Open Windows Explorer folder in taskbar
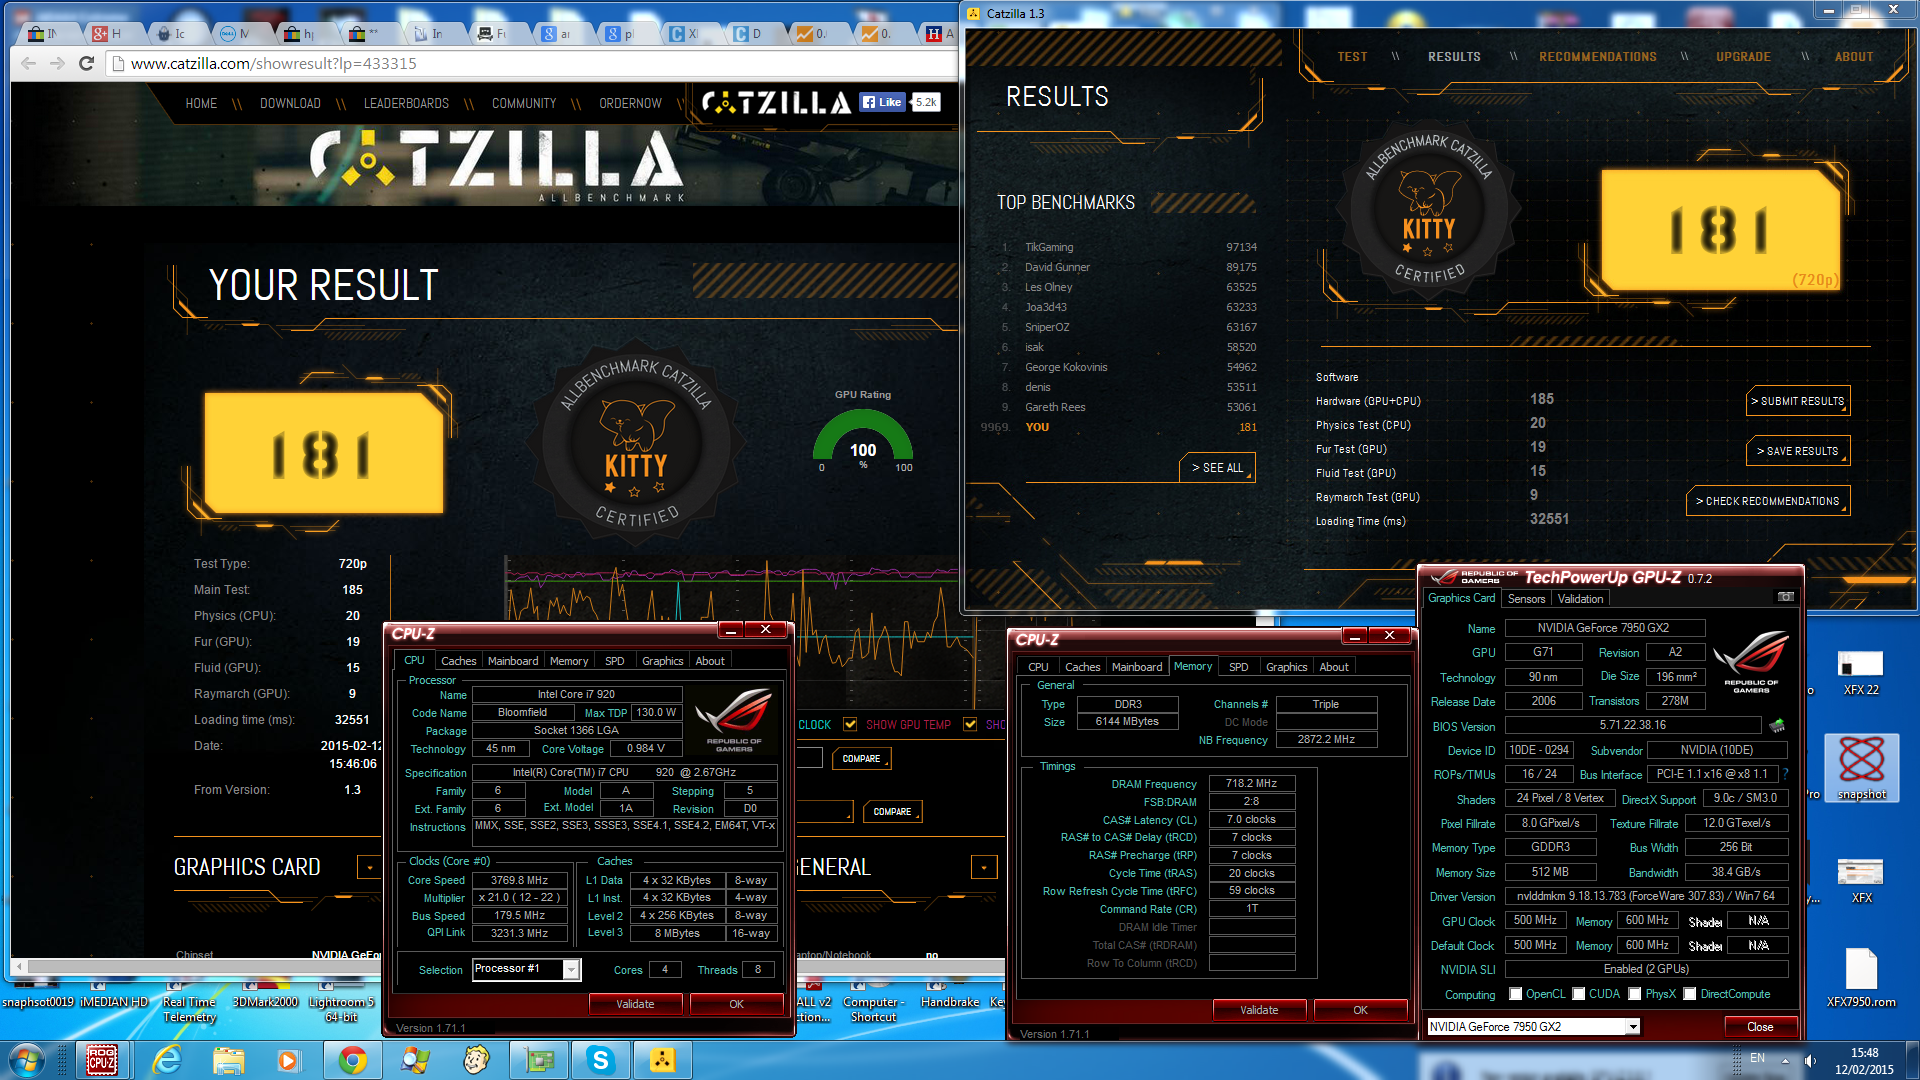Image resolution: width=1920 pixels, height=1080 pixels. click(228, 1060)
